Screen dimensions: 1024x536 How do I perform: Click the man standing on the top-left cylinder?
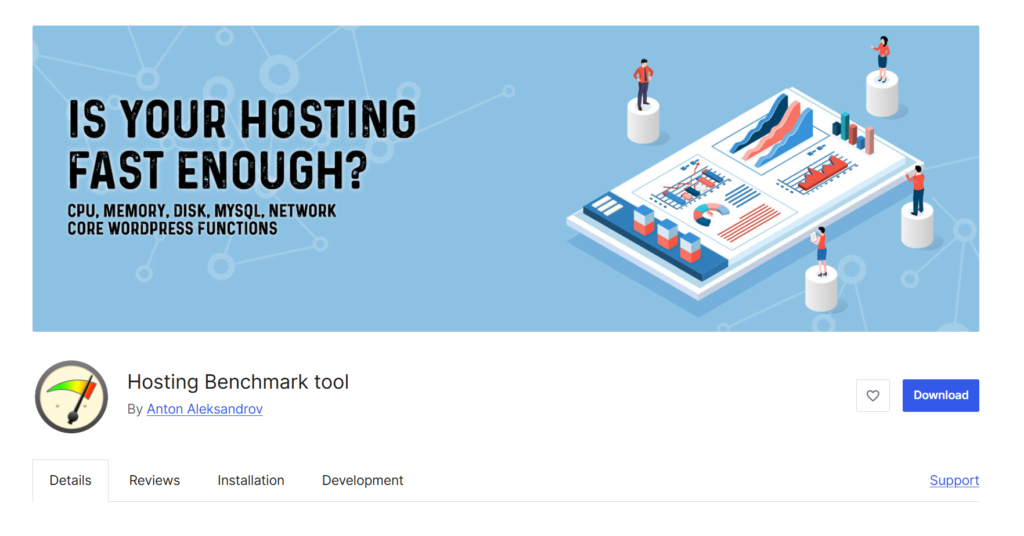tap(643, 84)
